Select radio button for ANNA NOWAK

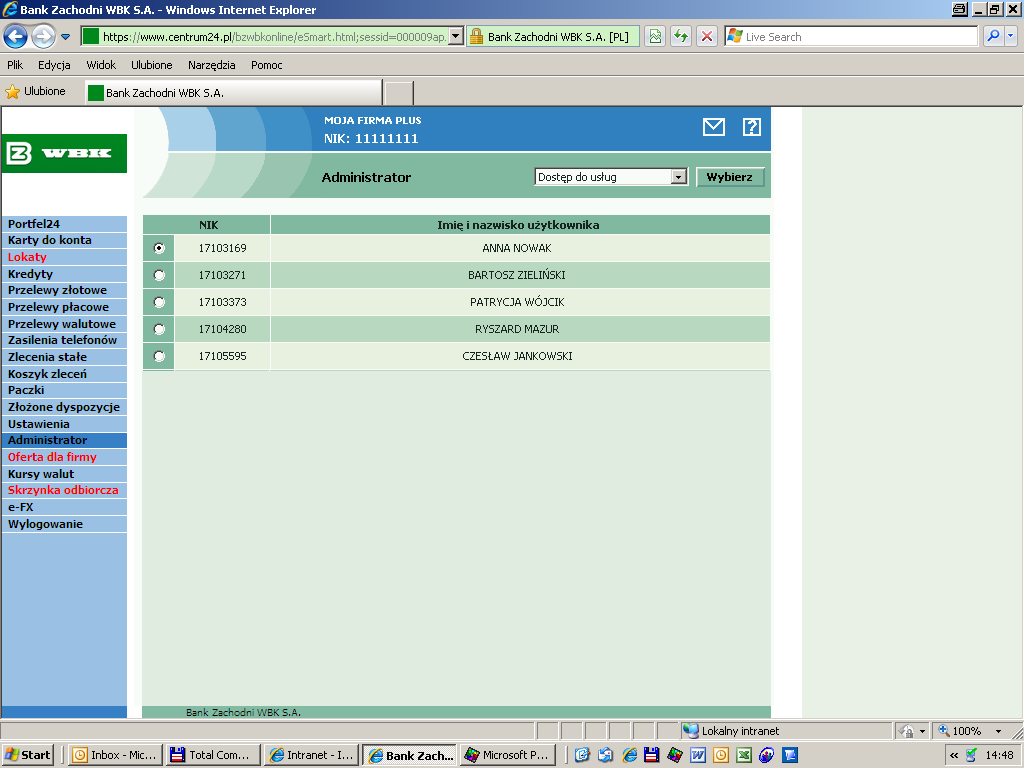coord(159,248)
